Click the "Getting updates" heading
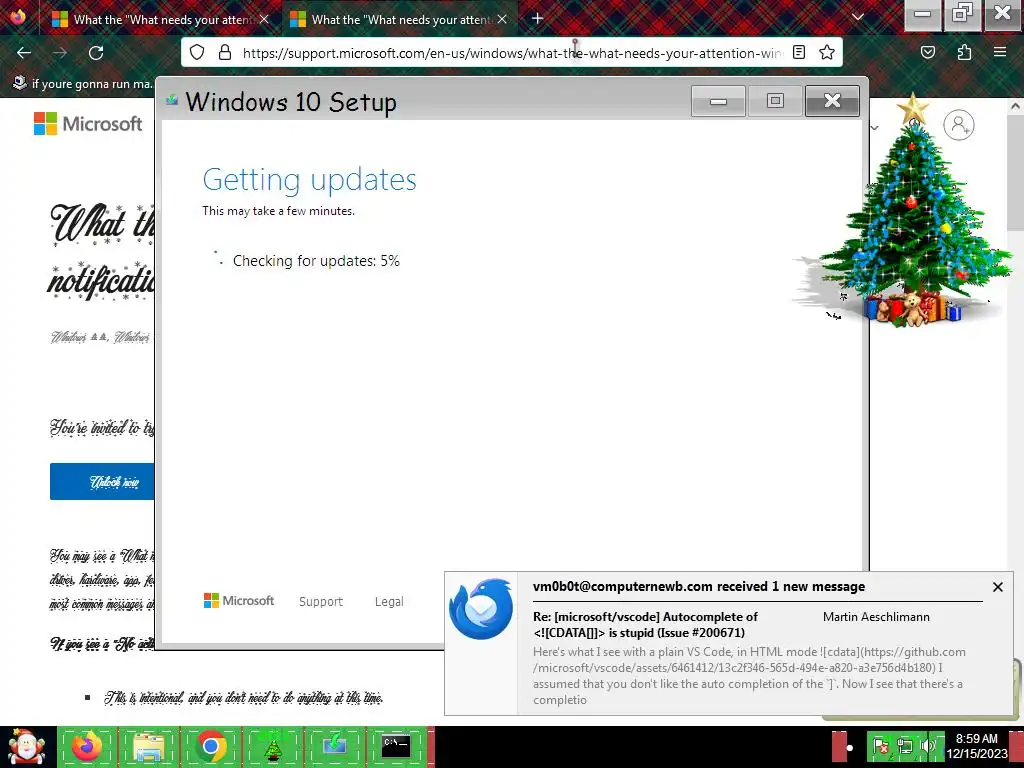The width and height of the screenshot is (1024, 768). coord(309,180)
